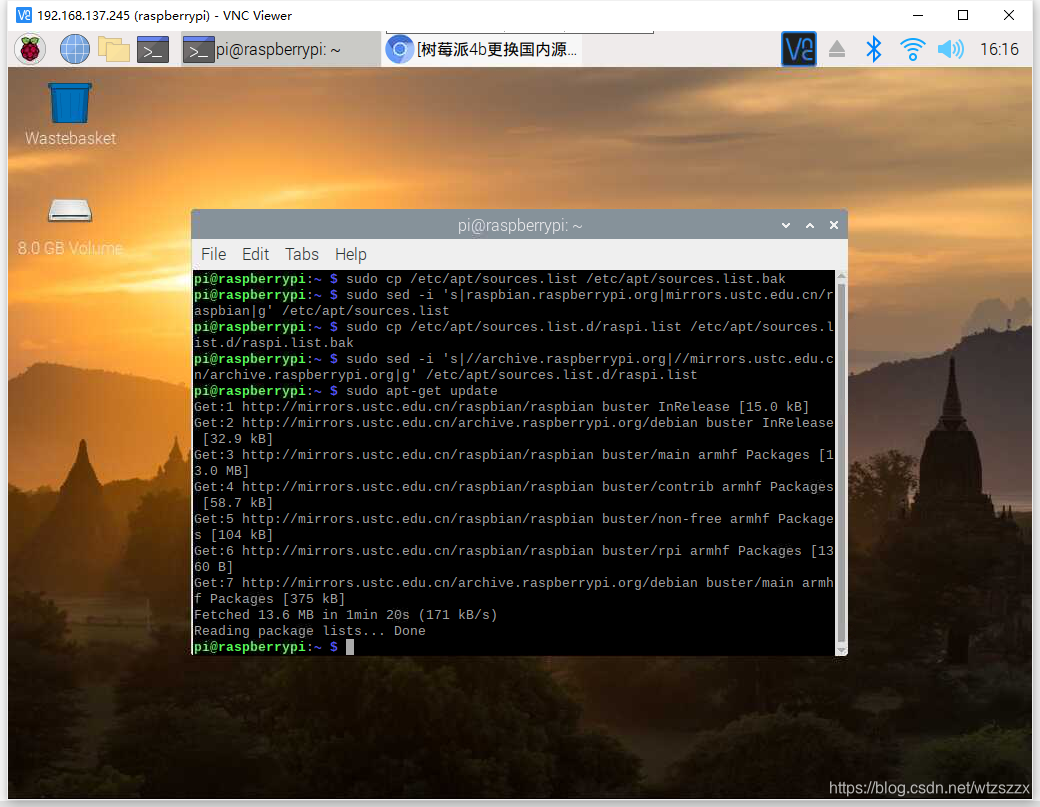Click the panel clock showing 16:16
Viewport: 1040px width, 807px height.
999,49
